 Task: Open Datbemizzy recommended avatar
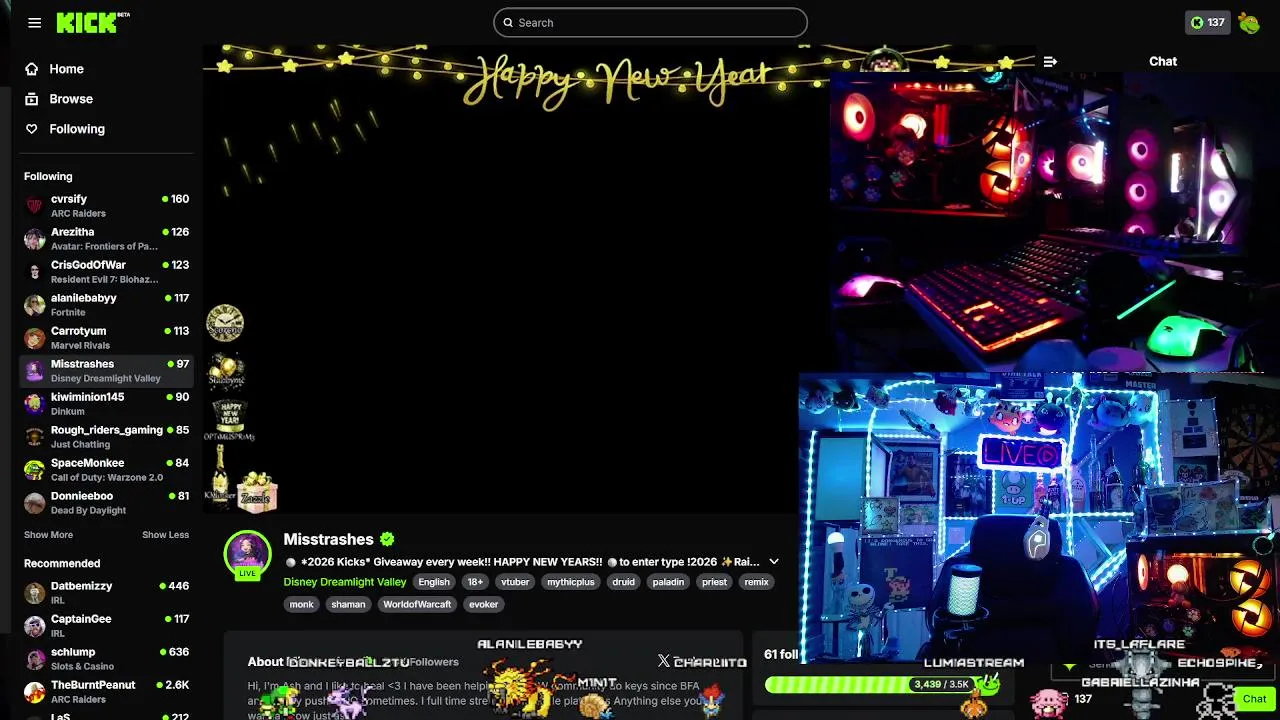pyautogui.click(x=35, y=593)
